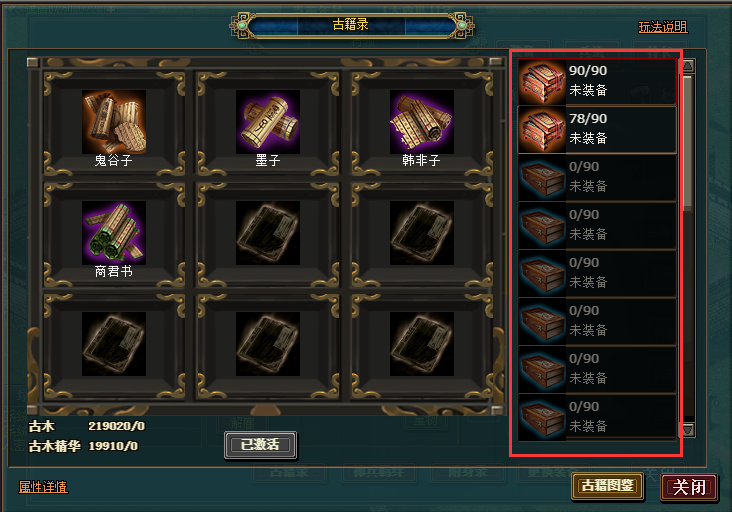Select the 90/90 red book box entry

tap(597, 82)
